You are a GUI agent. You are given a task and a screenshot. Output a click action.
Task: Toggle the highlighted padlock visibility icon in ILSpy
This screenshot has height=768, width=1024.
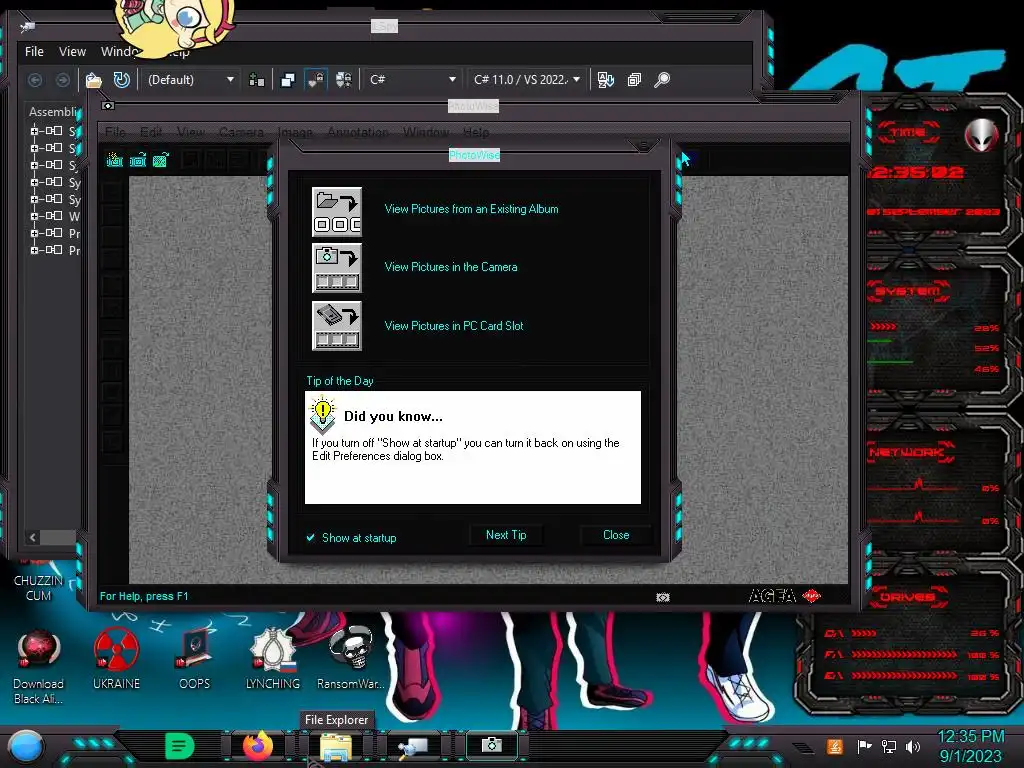point(315,80)
